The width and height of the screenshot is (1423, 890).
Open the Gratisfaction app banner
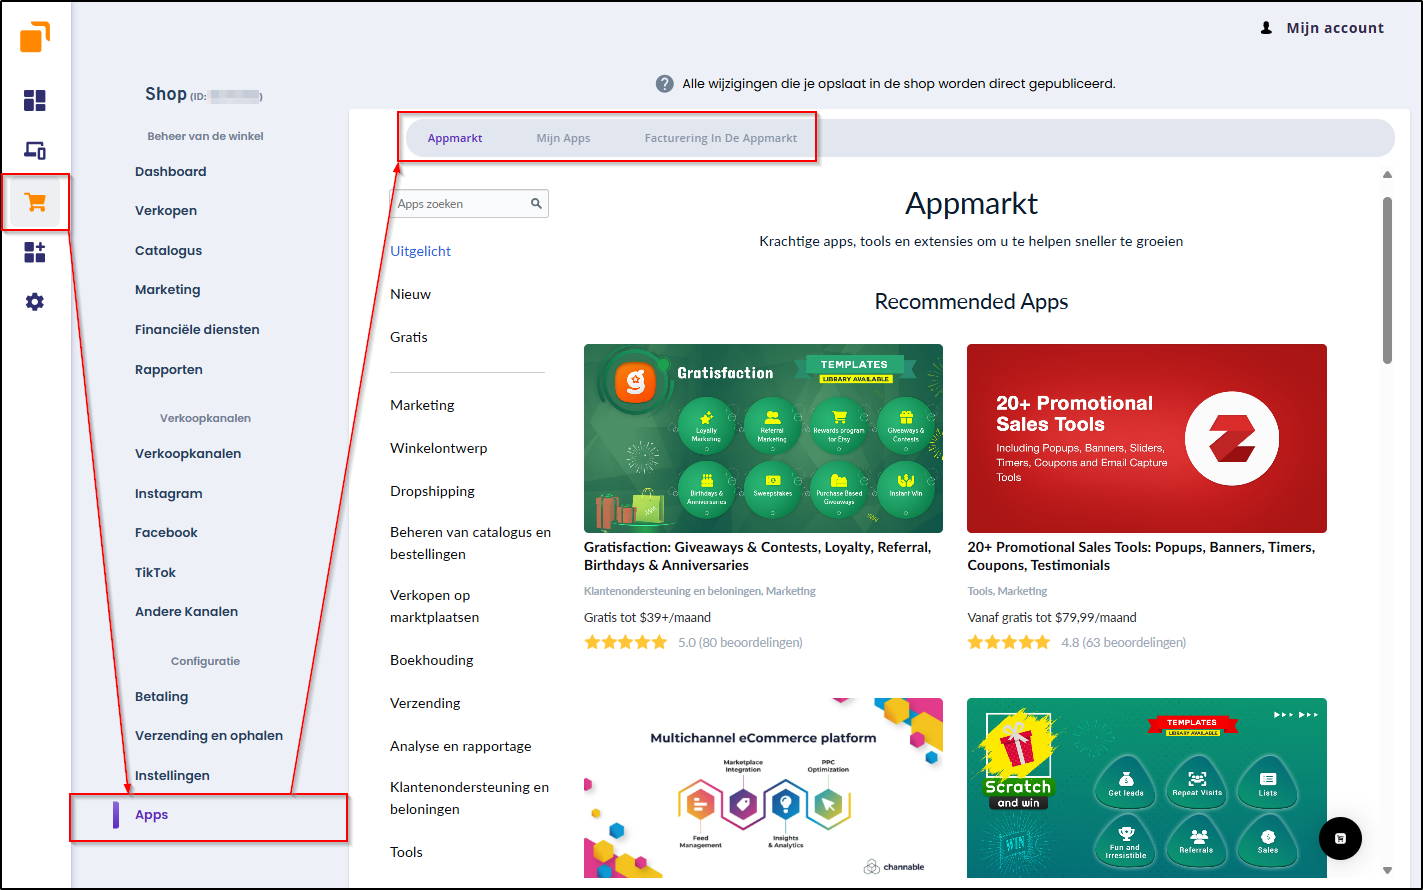[x=762, y=438]
